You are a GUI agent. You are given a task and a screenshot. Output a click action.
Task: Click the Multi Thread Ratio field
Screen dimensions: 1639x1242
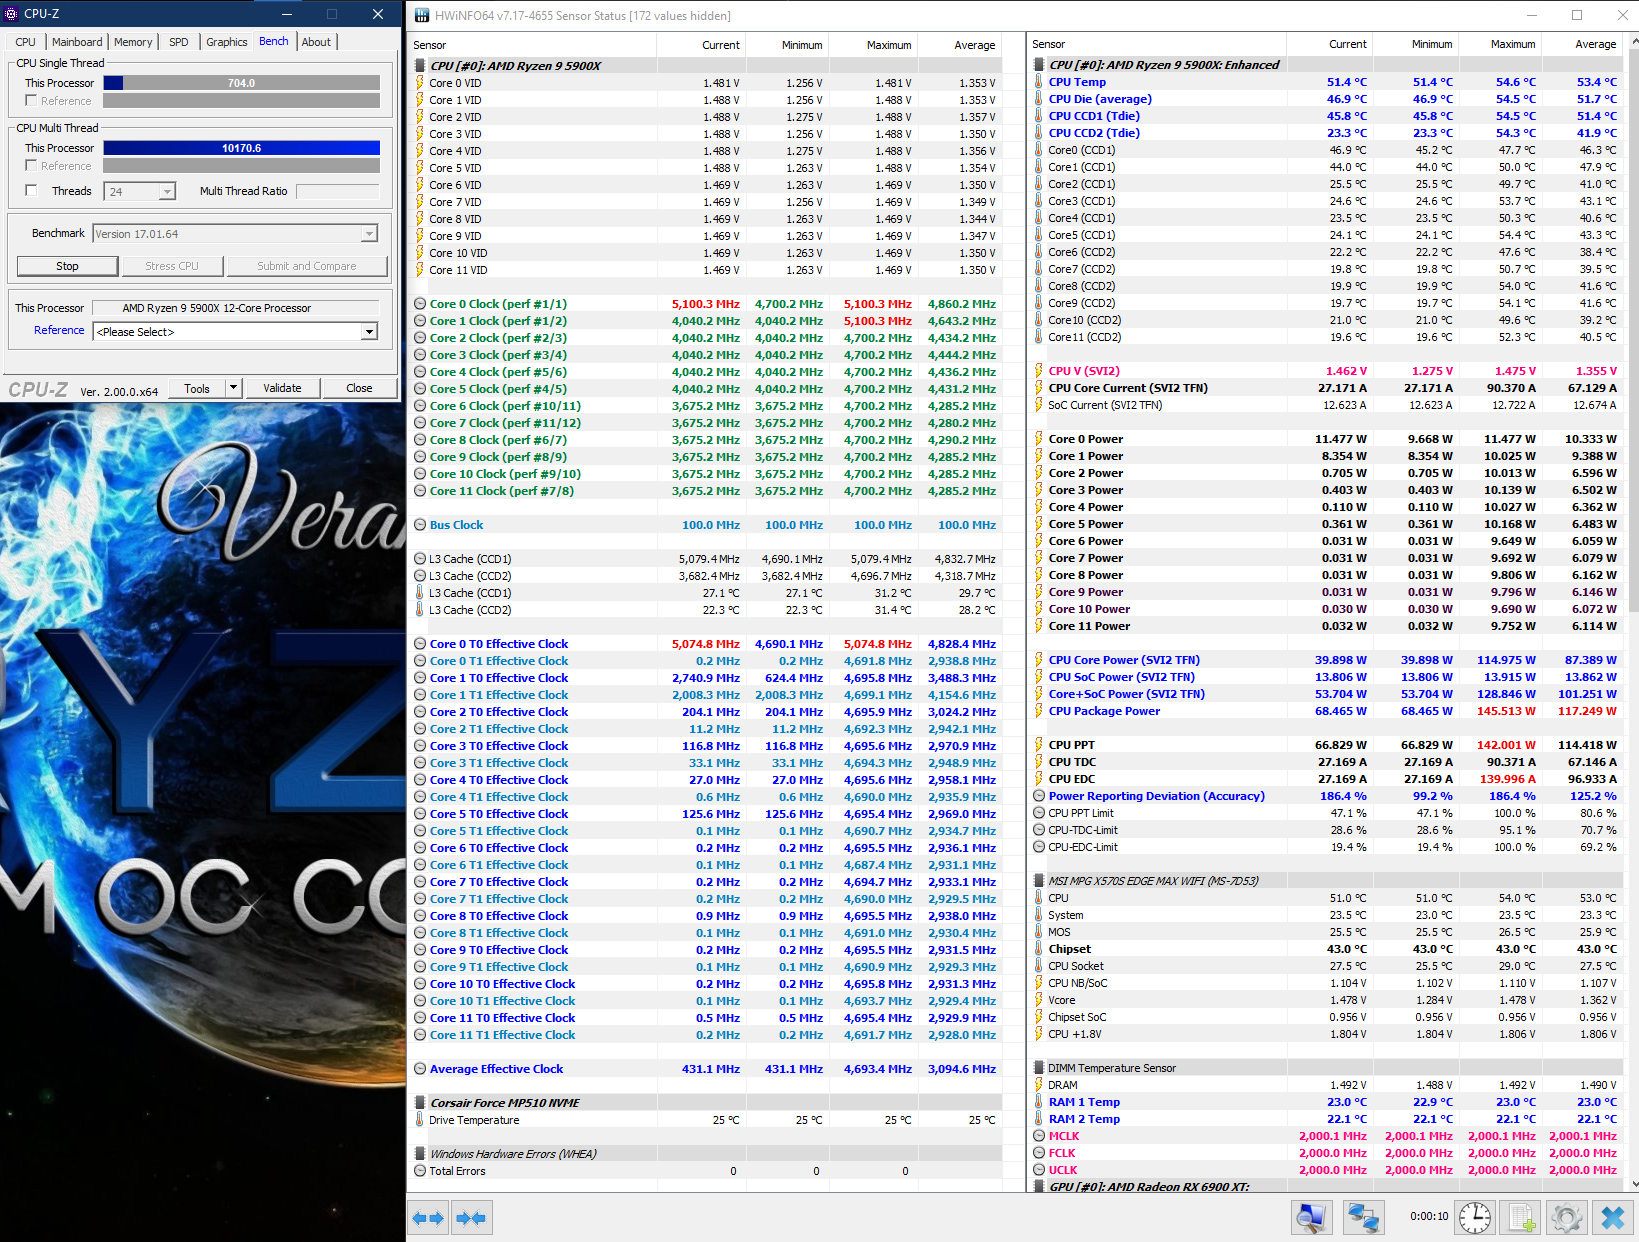(x=338, y=191)
